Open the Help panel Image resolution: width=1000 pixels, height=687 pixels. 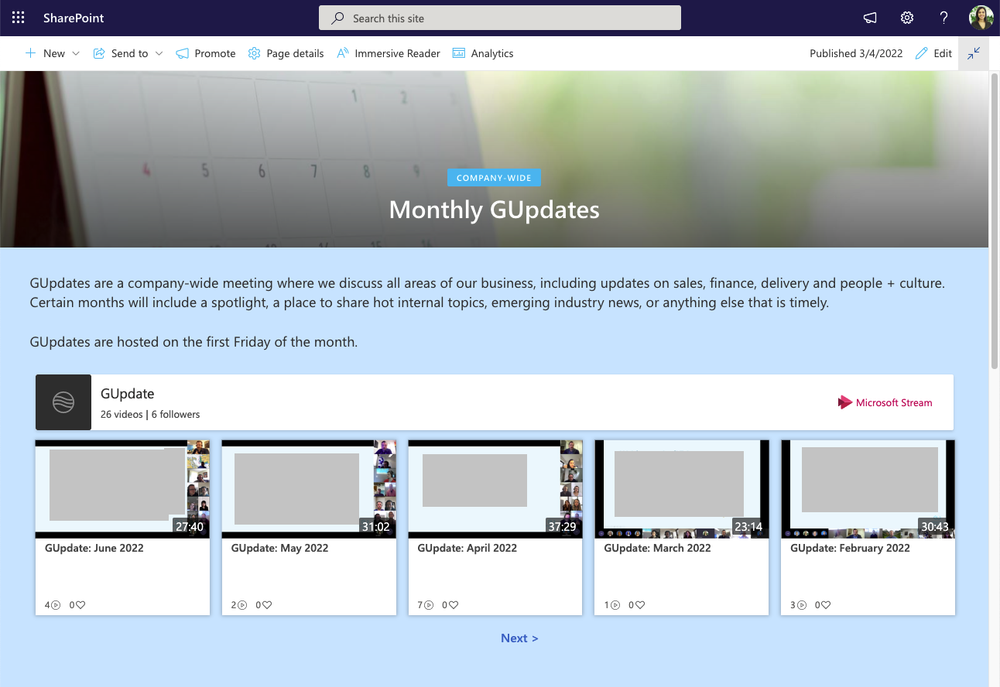(x=943, y=17)
